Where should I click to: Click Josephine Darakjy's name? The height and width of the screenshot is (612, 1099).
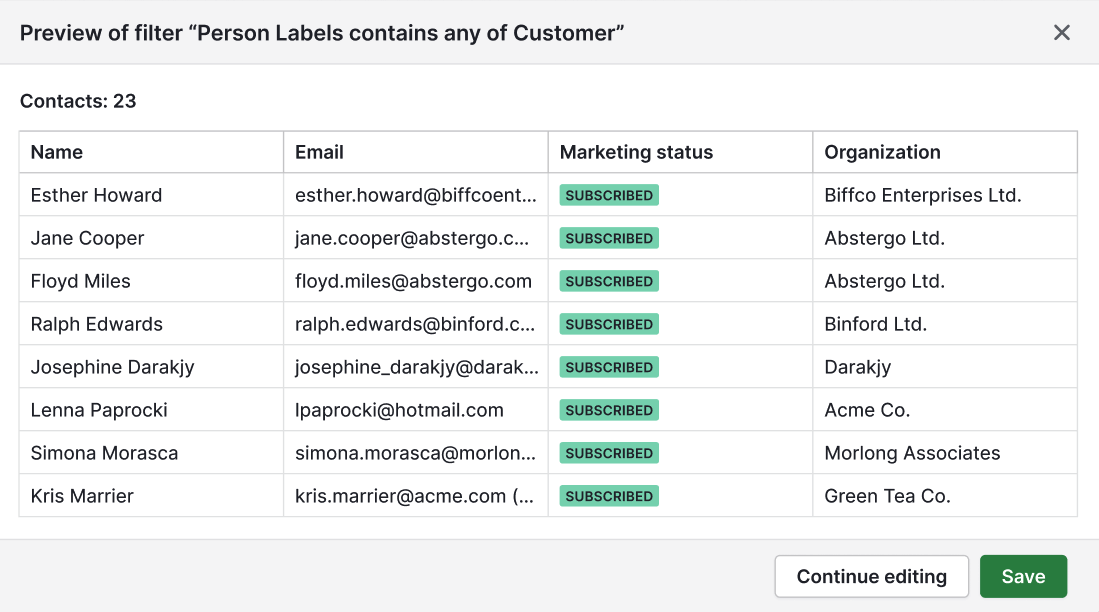click(112, 367)
